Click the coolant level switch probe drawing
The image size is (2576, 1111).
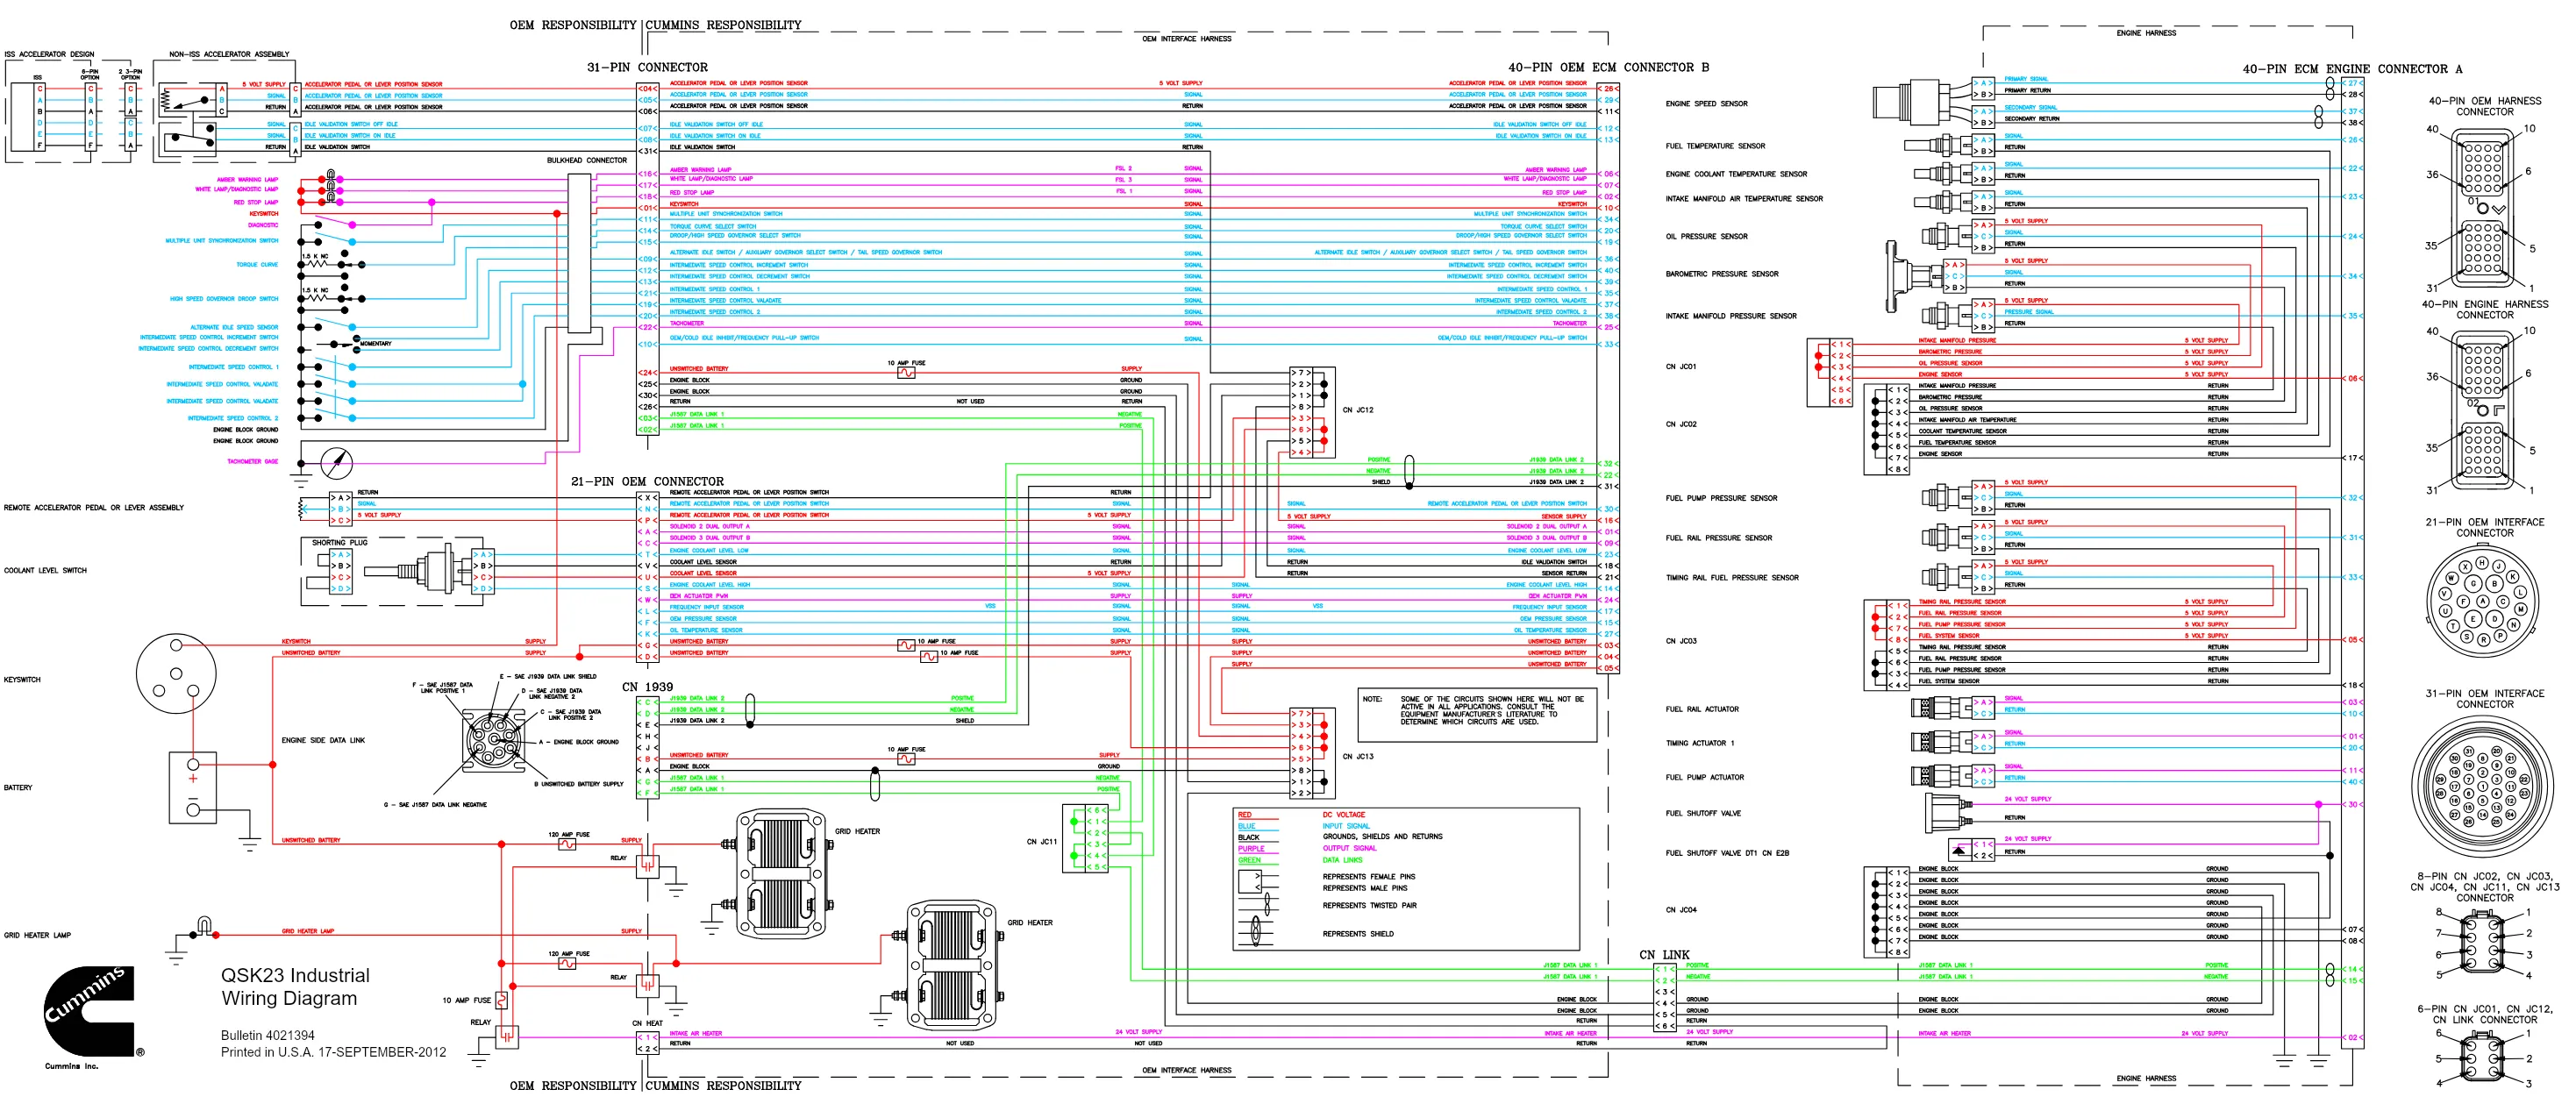(418, 571)
